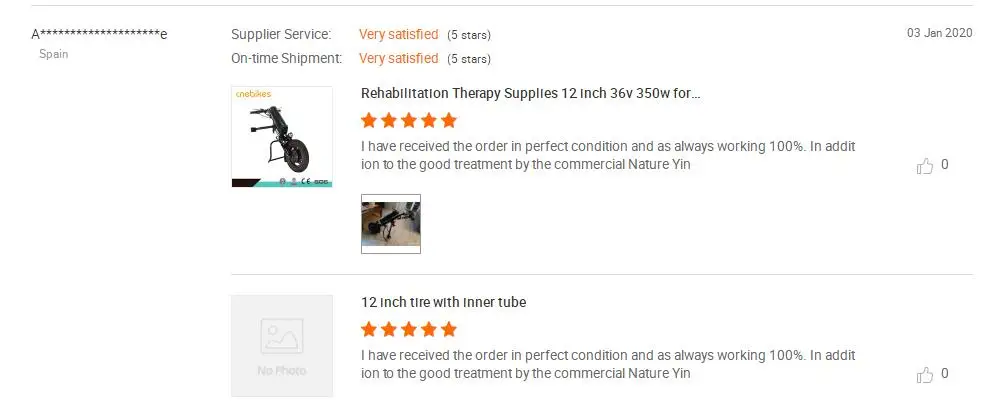
Task: Click the On-time Shipment label
Action: pyautogui.click(x=287, y=58)
